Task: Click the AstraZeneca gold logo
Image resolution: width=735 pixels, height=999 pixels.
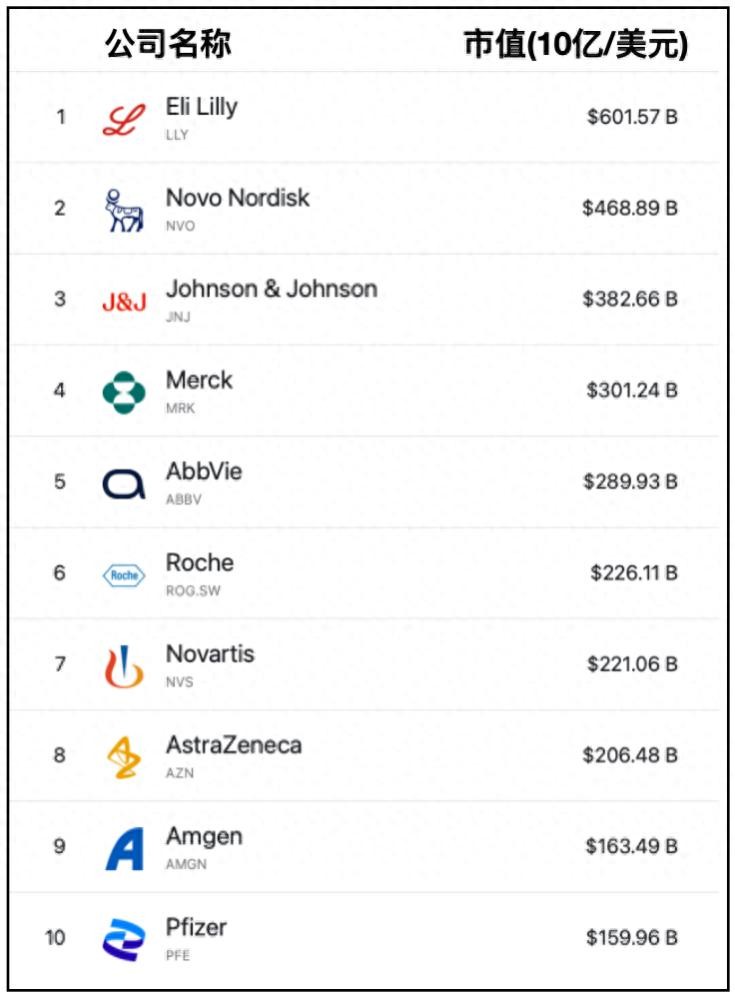Action: click(124, 757)
